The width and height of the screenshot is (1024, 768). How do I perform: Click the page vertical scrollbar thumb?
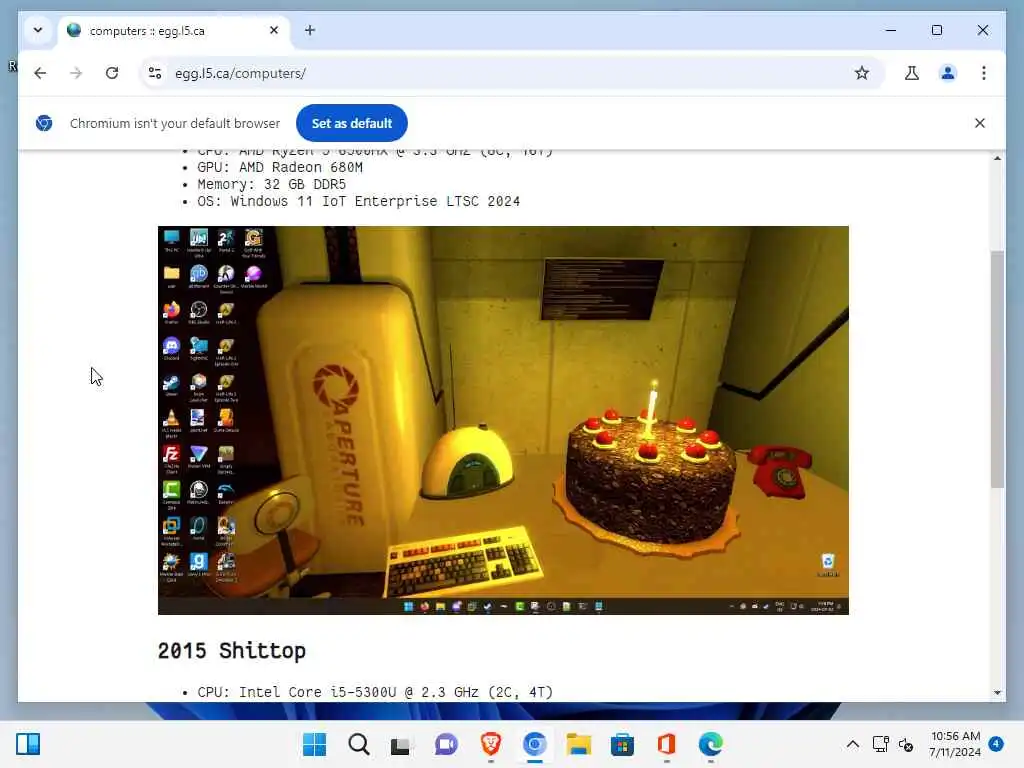[997, 369]
